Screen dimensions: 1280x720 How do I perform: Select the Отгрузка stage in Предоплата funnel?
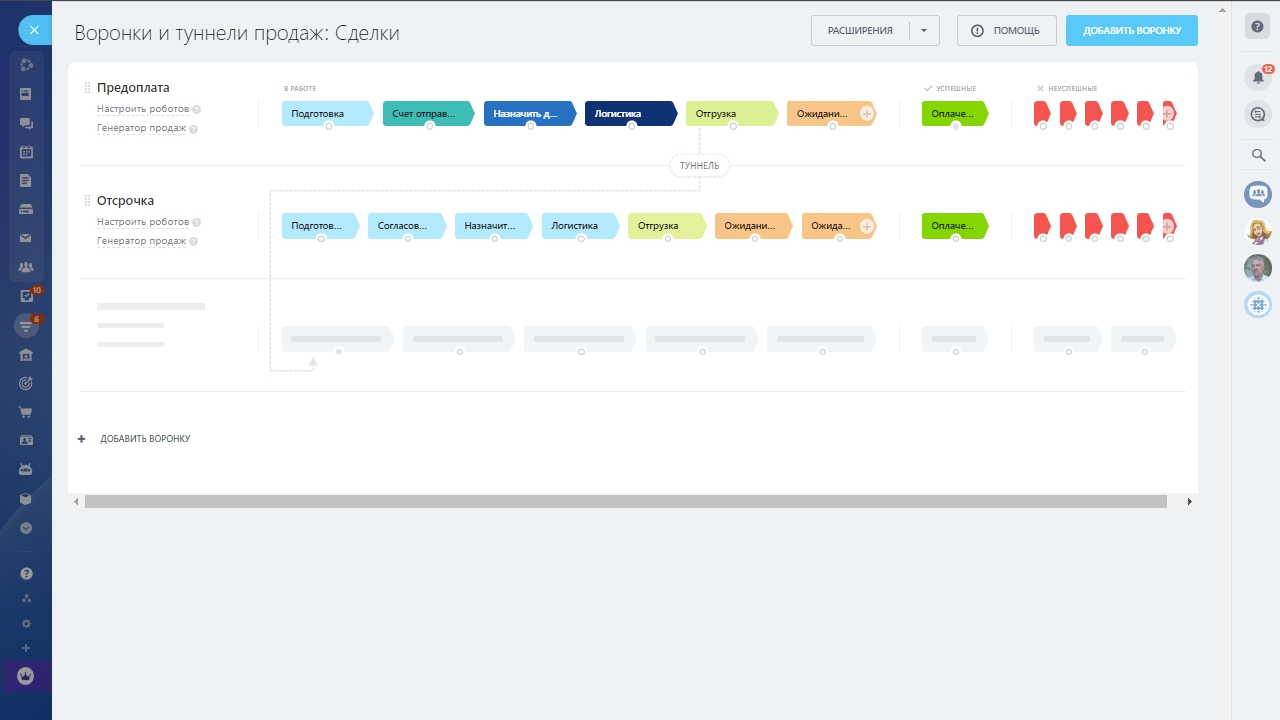click(732, 114)
